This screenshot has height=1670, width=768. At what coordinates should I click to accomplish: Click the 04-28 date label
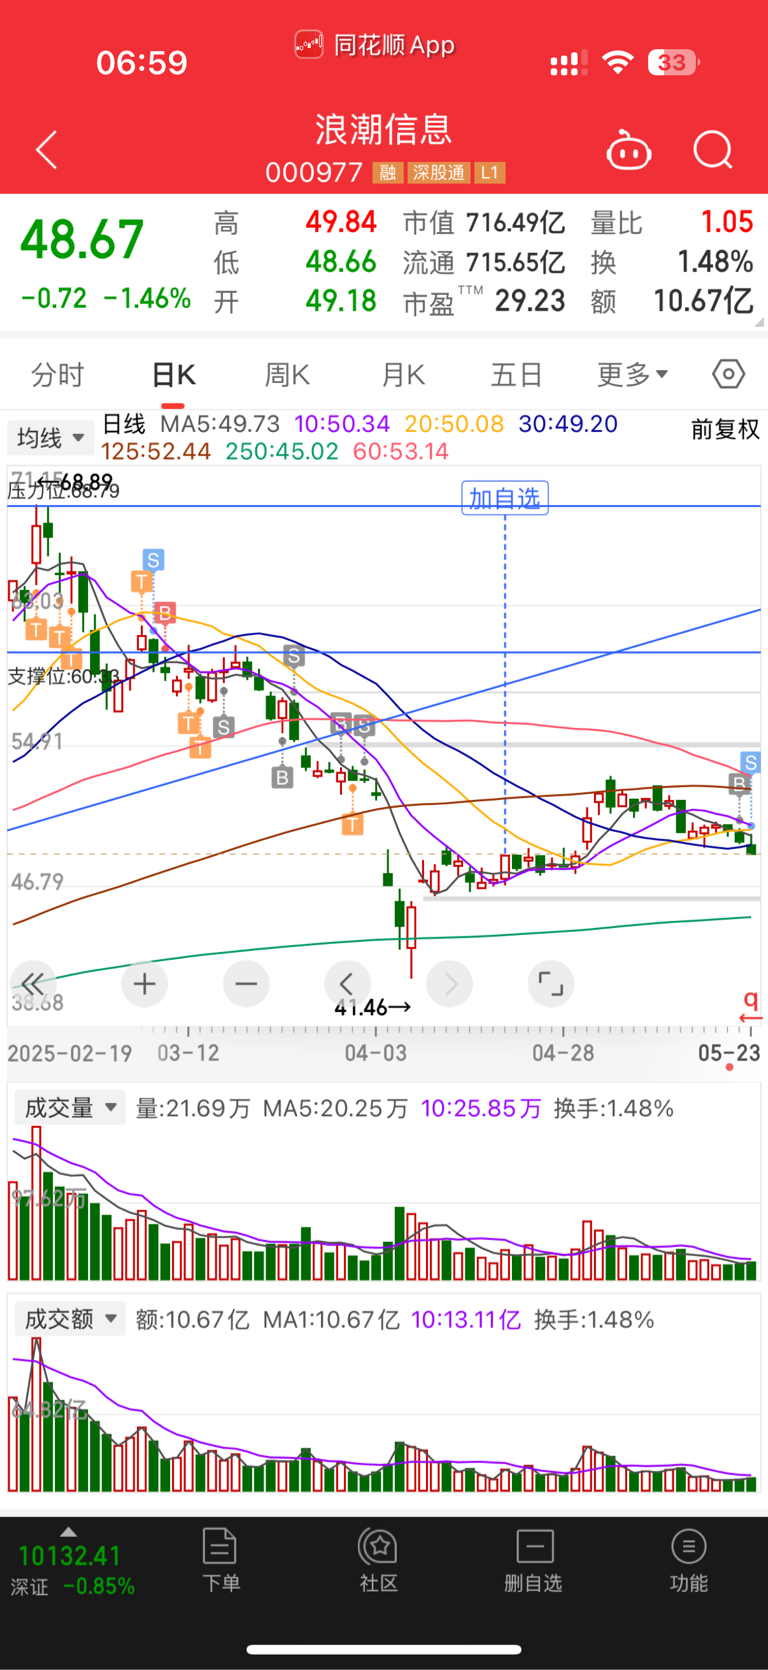(x=563, y=1052)
